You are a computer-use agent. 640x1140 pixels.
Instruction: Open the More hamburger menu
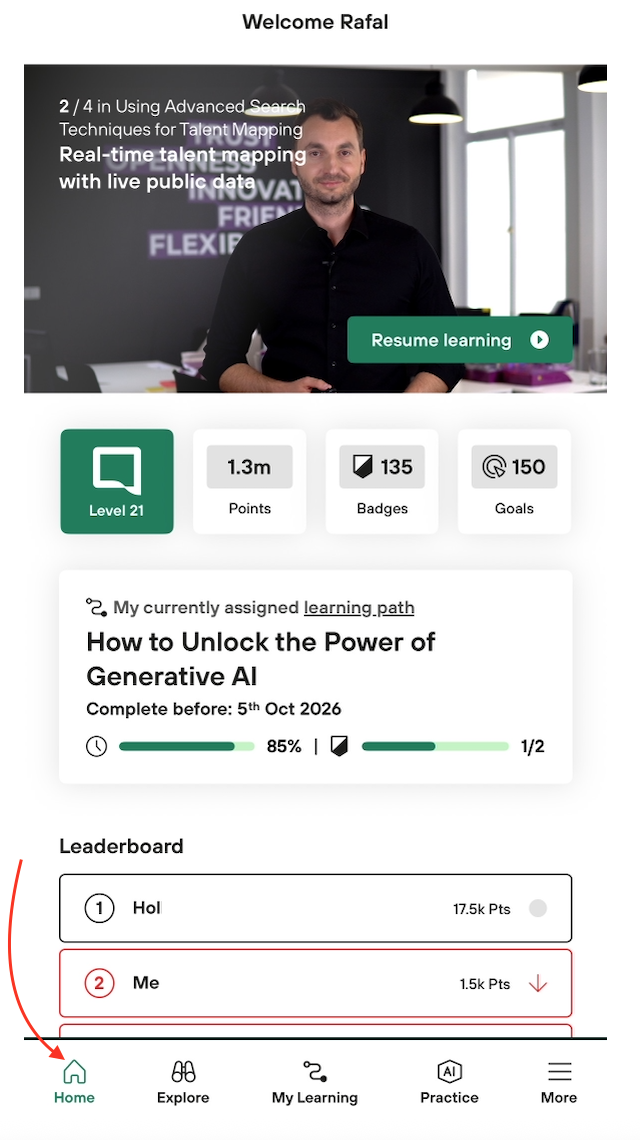[x=559, y=1071]
